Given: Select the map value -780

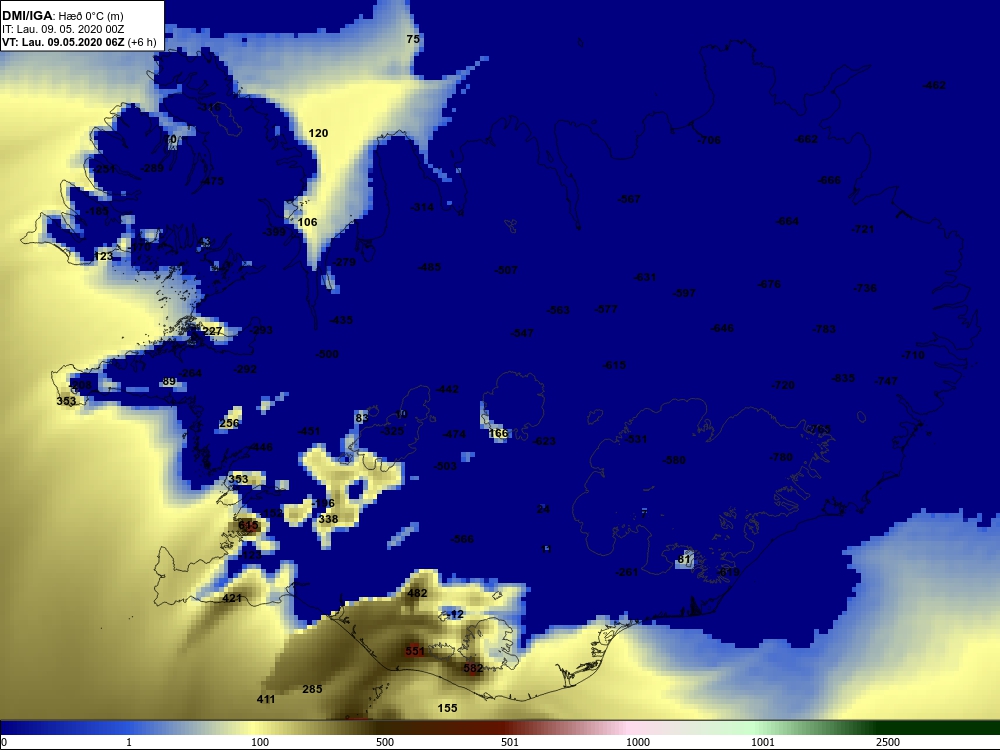Looking at the screenshot, I should click(781, 457).
